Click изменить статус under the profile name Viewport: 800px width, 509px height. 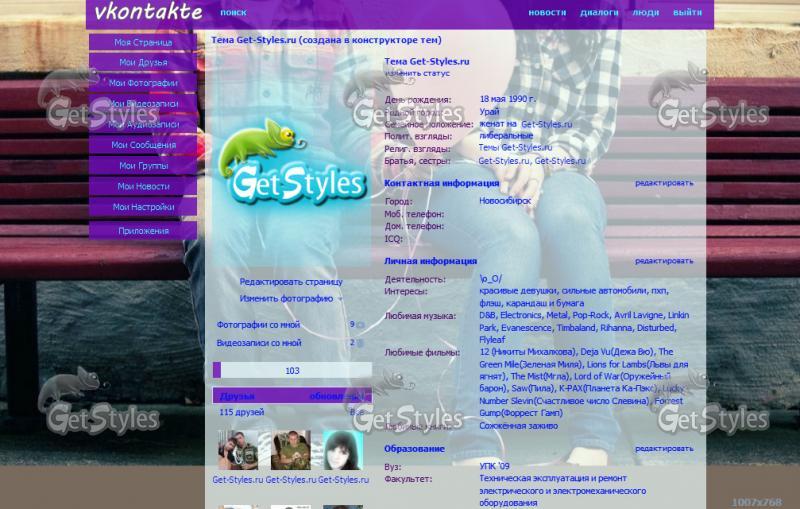tap(417, 73)
